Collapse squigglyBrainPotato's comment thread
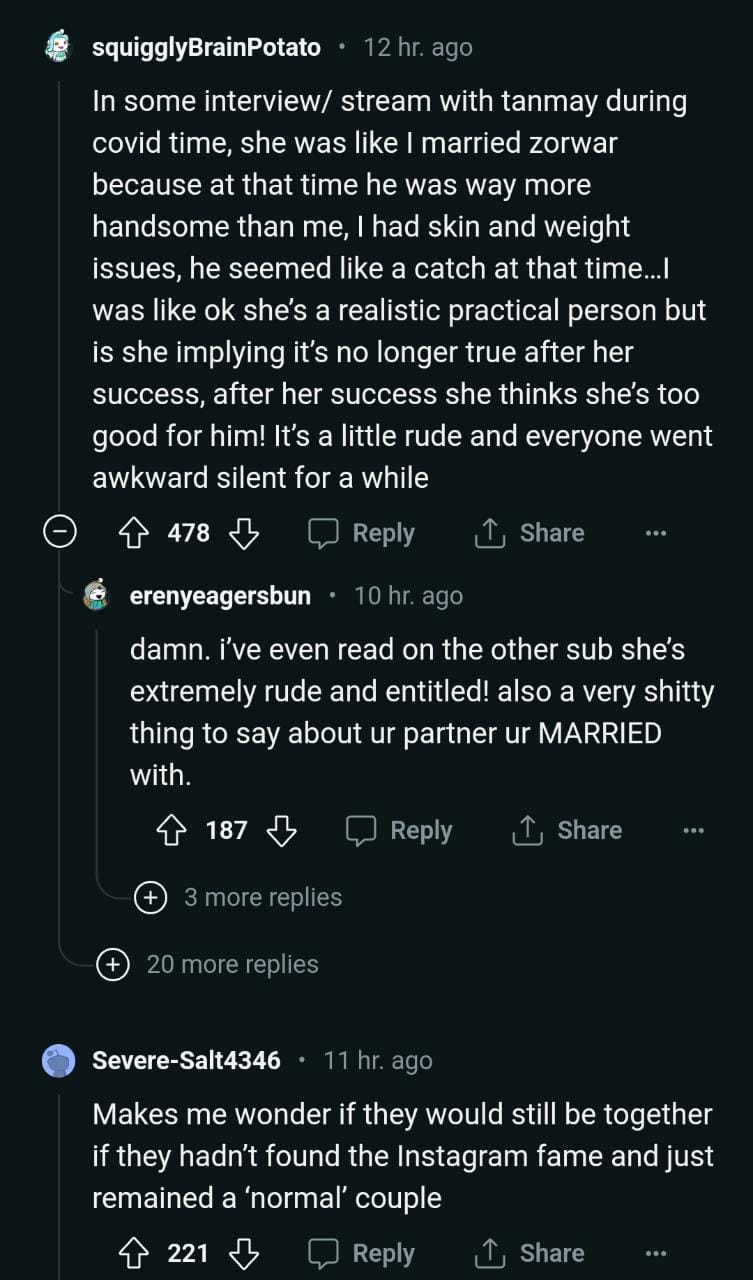The width and height of the screenshot is (753, 1280). [60, 533]
